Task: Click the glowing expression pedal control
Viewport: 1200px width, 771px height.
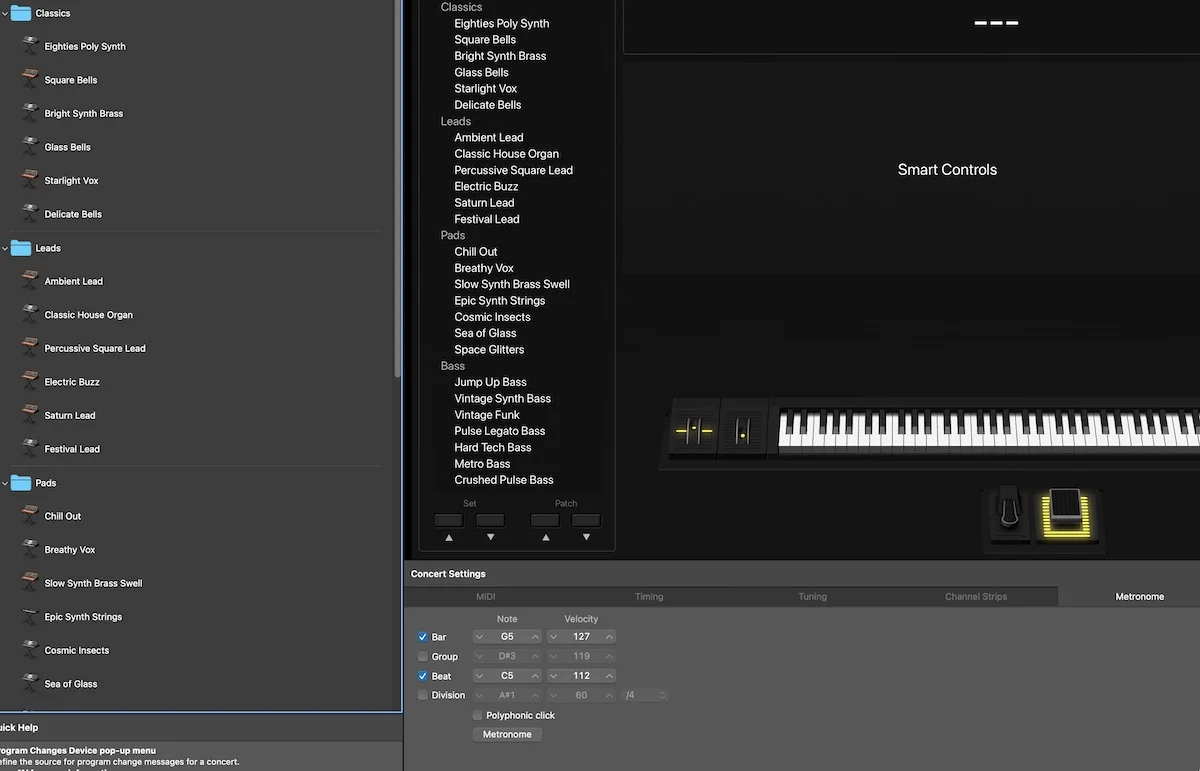Action: click(x=1066, y=515)
